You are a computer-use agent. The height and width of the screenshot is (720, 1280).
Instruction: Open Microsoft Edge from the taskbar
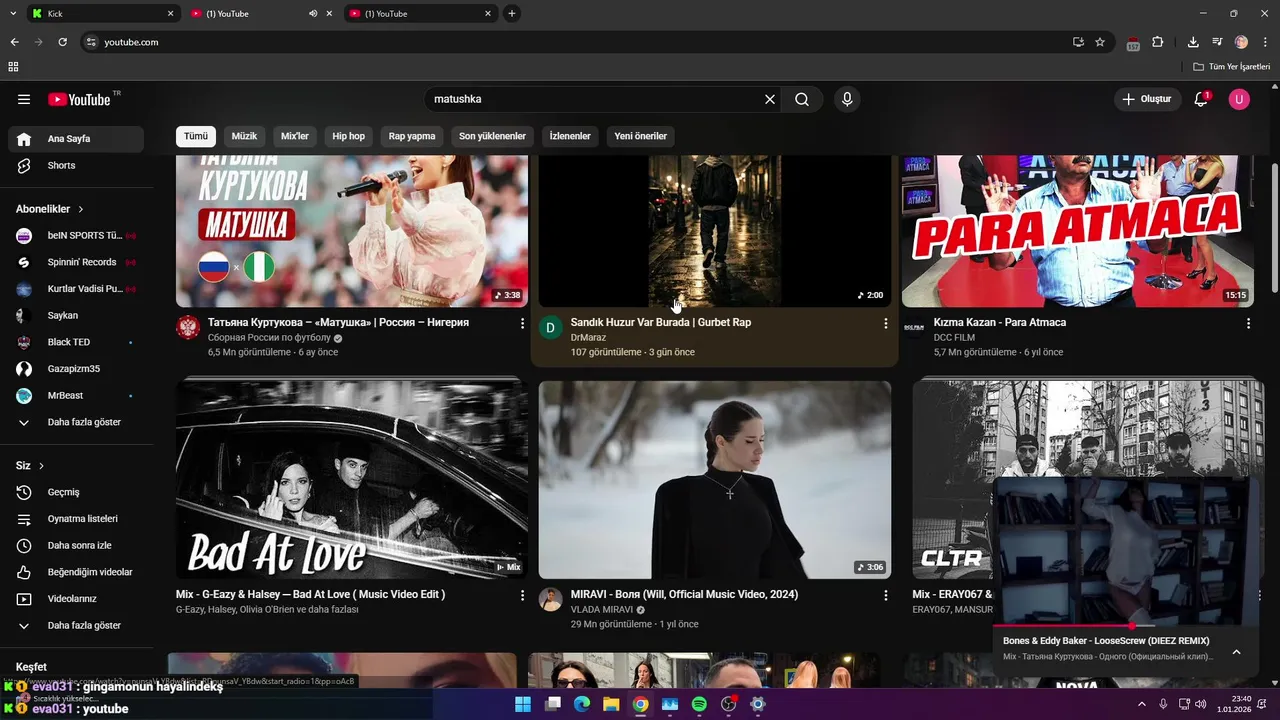(x=582, y=704)
